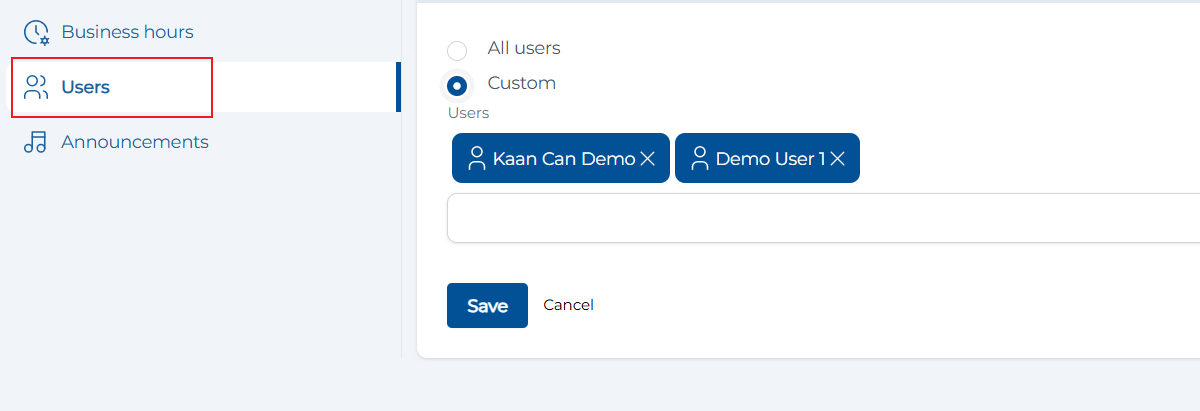Screen dimensions: 1200x411
Task: Click person icon on Kaan Can Demo chip
Action: 477,158
